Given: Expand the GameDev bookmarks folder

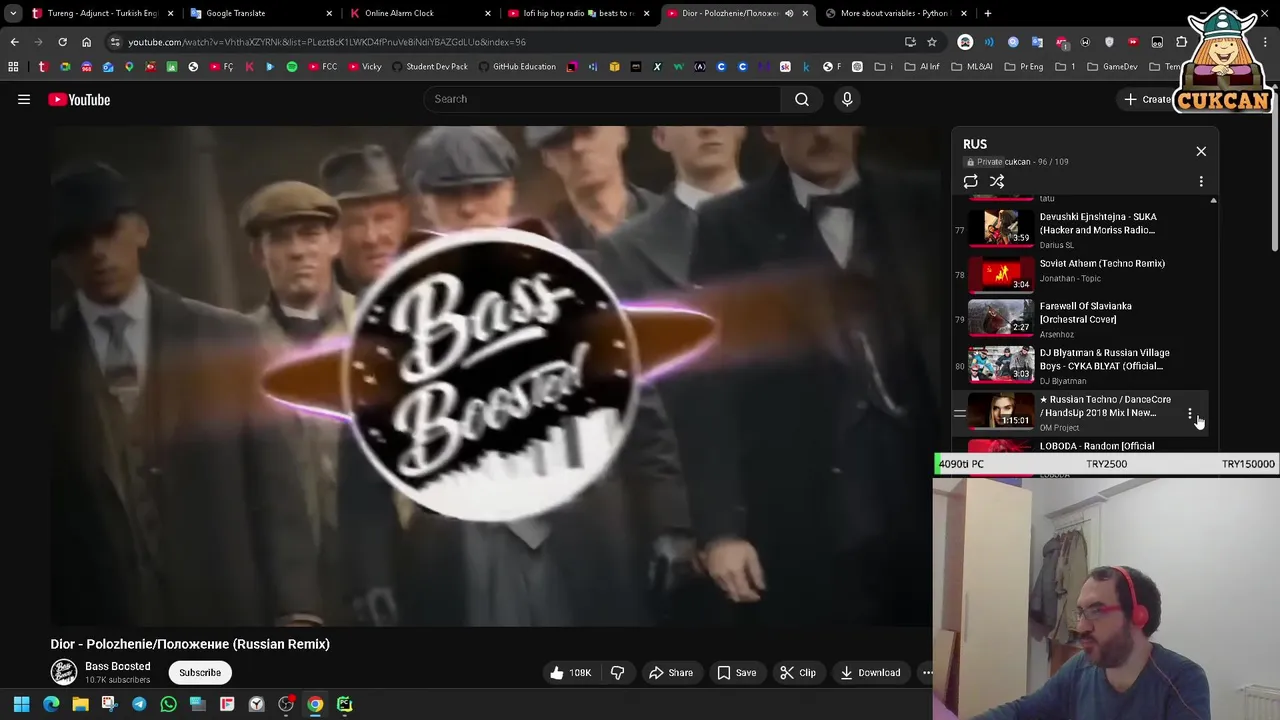Looking at the screenshot, I should [x=1112, y=67].
